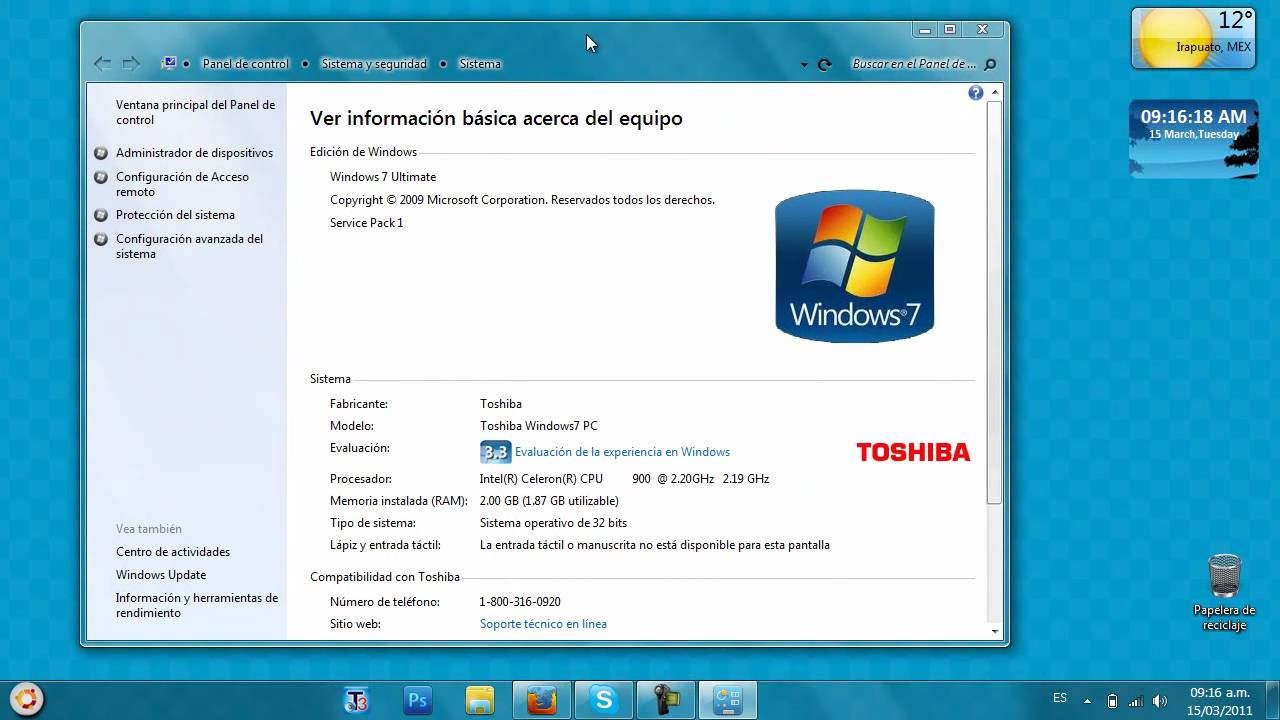Open Evaluación de la experiencia en Windows

622,452
